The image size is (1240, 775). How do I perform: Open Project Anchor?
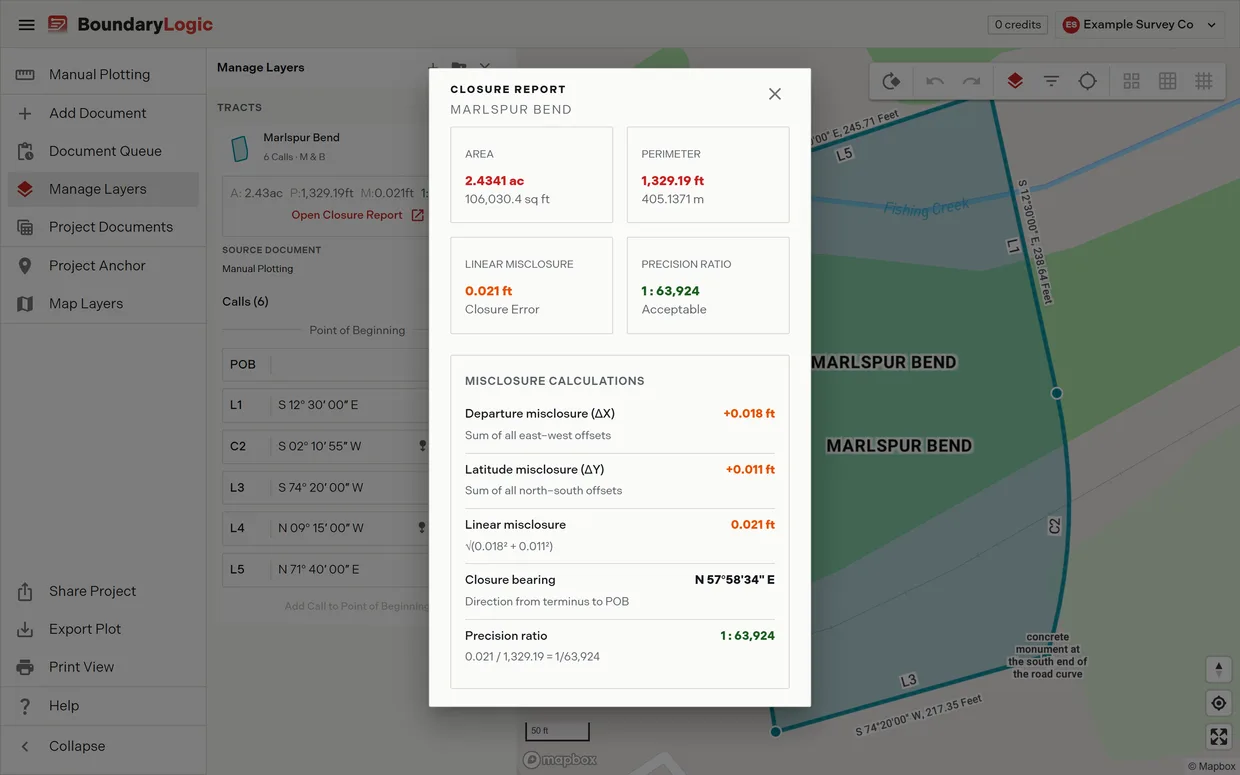103,265
